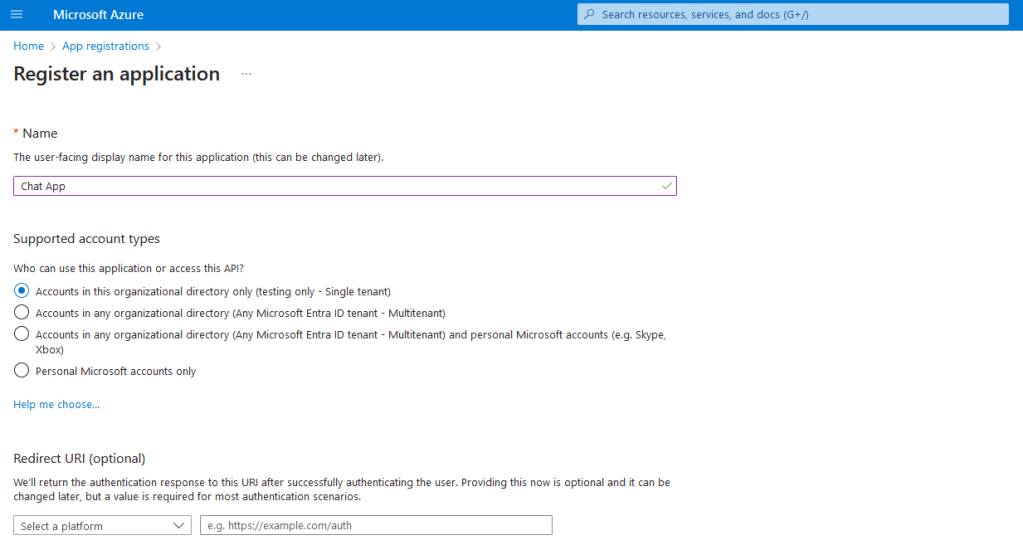Screen dimensions: 1023x550
Task: Select Multitenant and personal Microsoft accounts option
Action: point(22,335)
